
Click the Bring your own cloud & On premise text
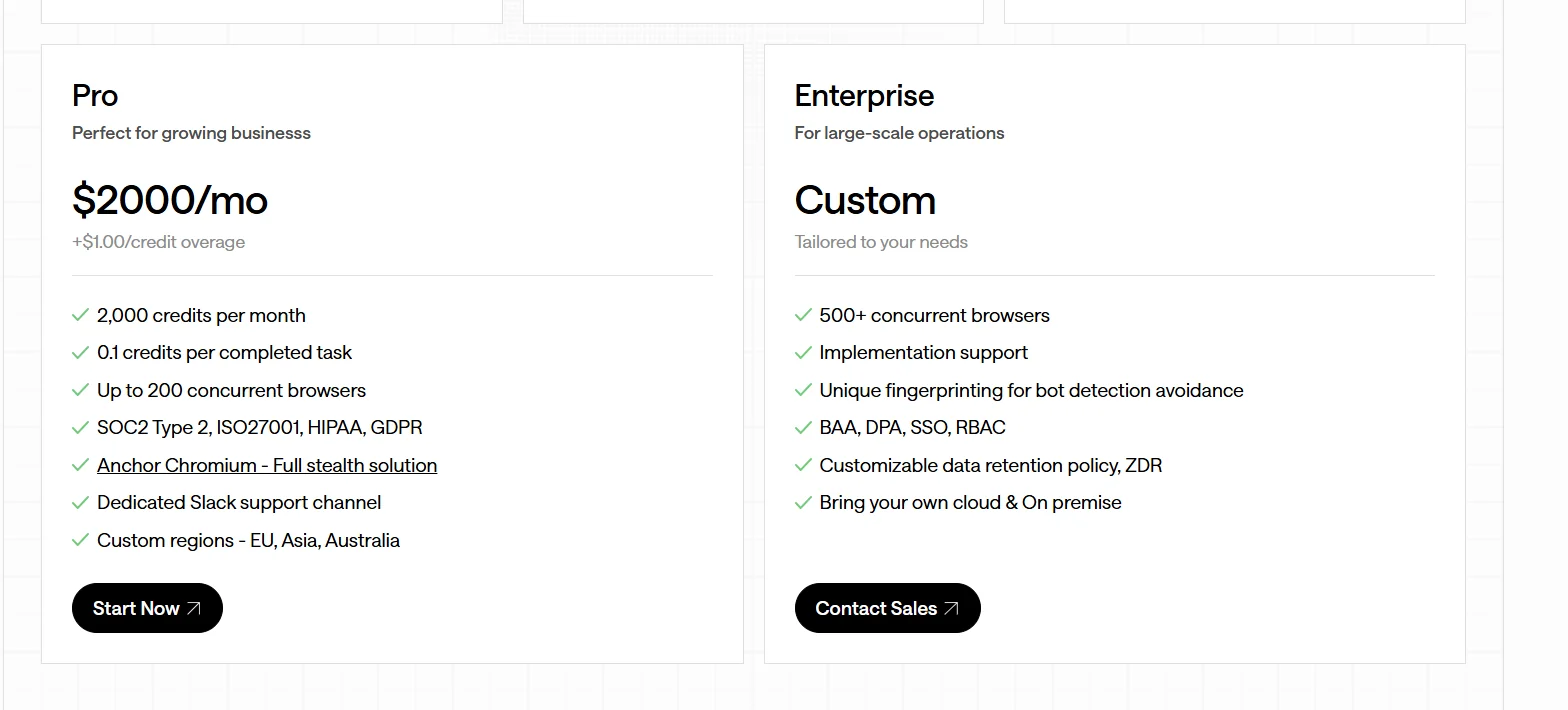(x=970, y=502)
